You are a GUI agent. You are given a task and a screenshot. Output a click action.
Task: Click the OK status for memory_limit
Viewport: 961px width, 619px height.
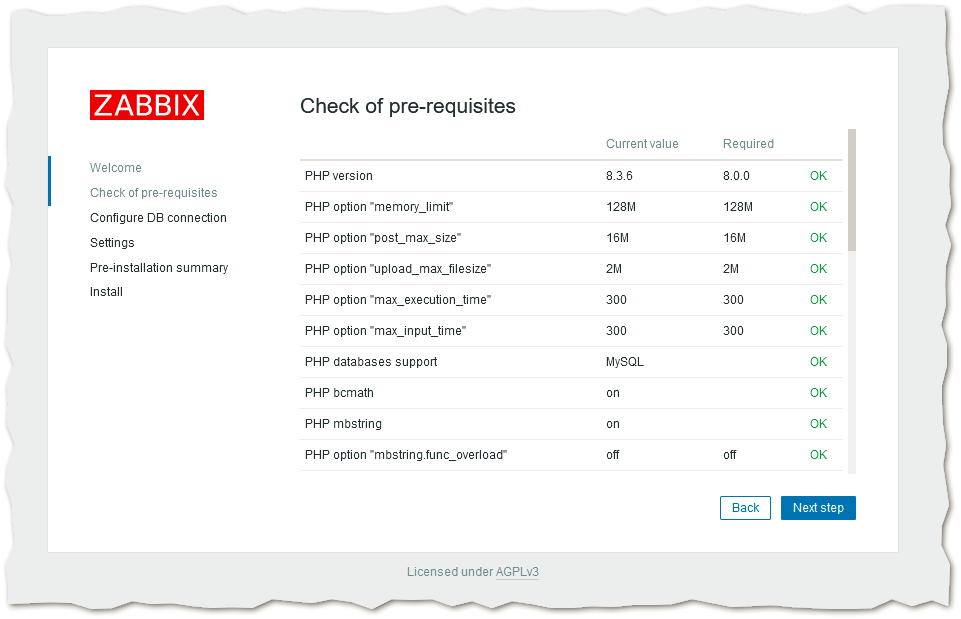pyautogui.click(x=818, y=207)
